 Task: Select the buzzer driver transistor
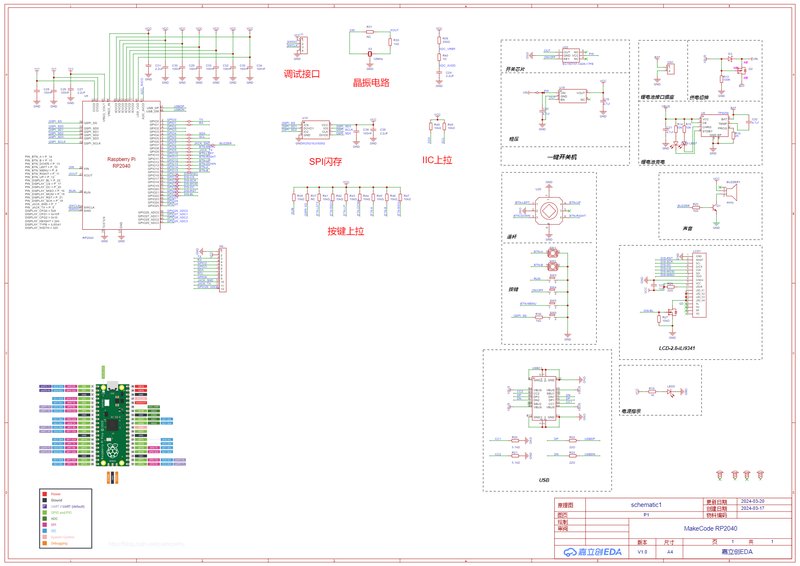(715, 207)
